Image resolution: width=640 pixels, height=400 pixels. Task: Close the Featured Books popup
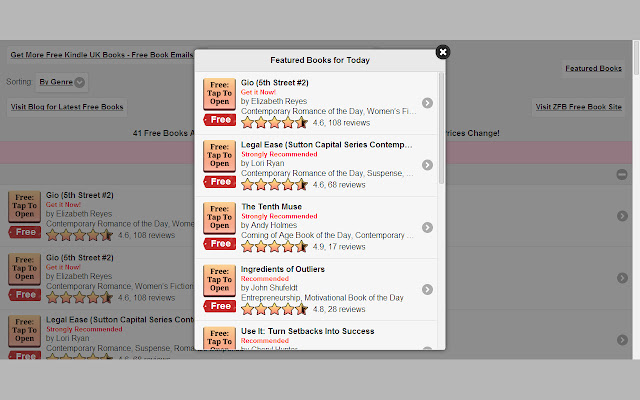click(x=443, y=52)
